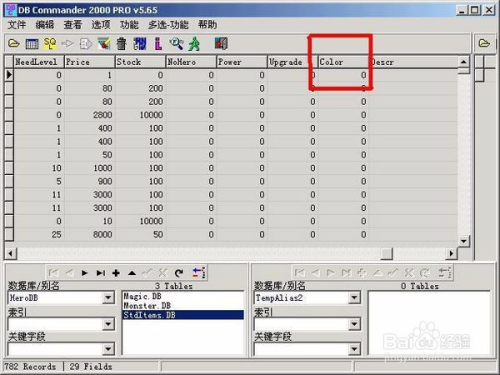Viewport: 500px width, 375px height.
Task: Expand right panel key field (关键字段) dropdown
Action: [354, 349]
